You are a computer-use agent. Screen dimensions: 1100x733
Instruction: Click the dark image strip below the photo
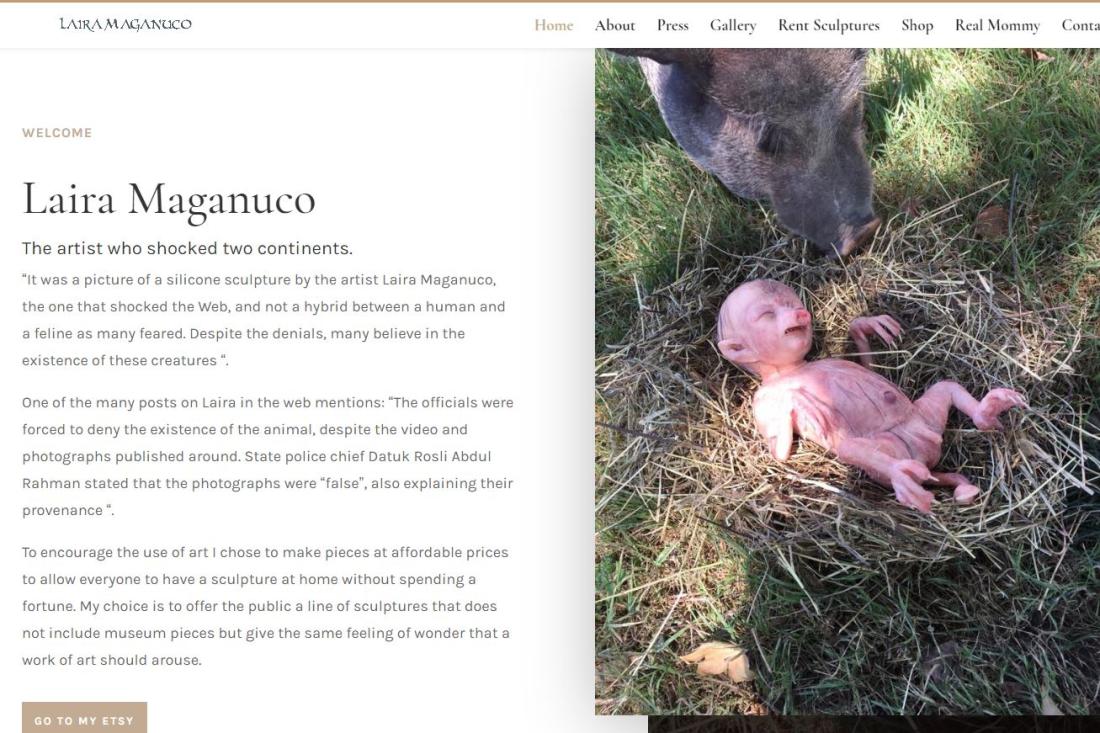873,724
